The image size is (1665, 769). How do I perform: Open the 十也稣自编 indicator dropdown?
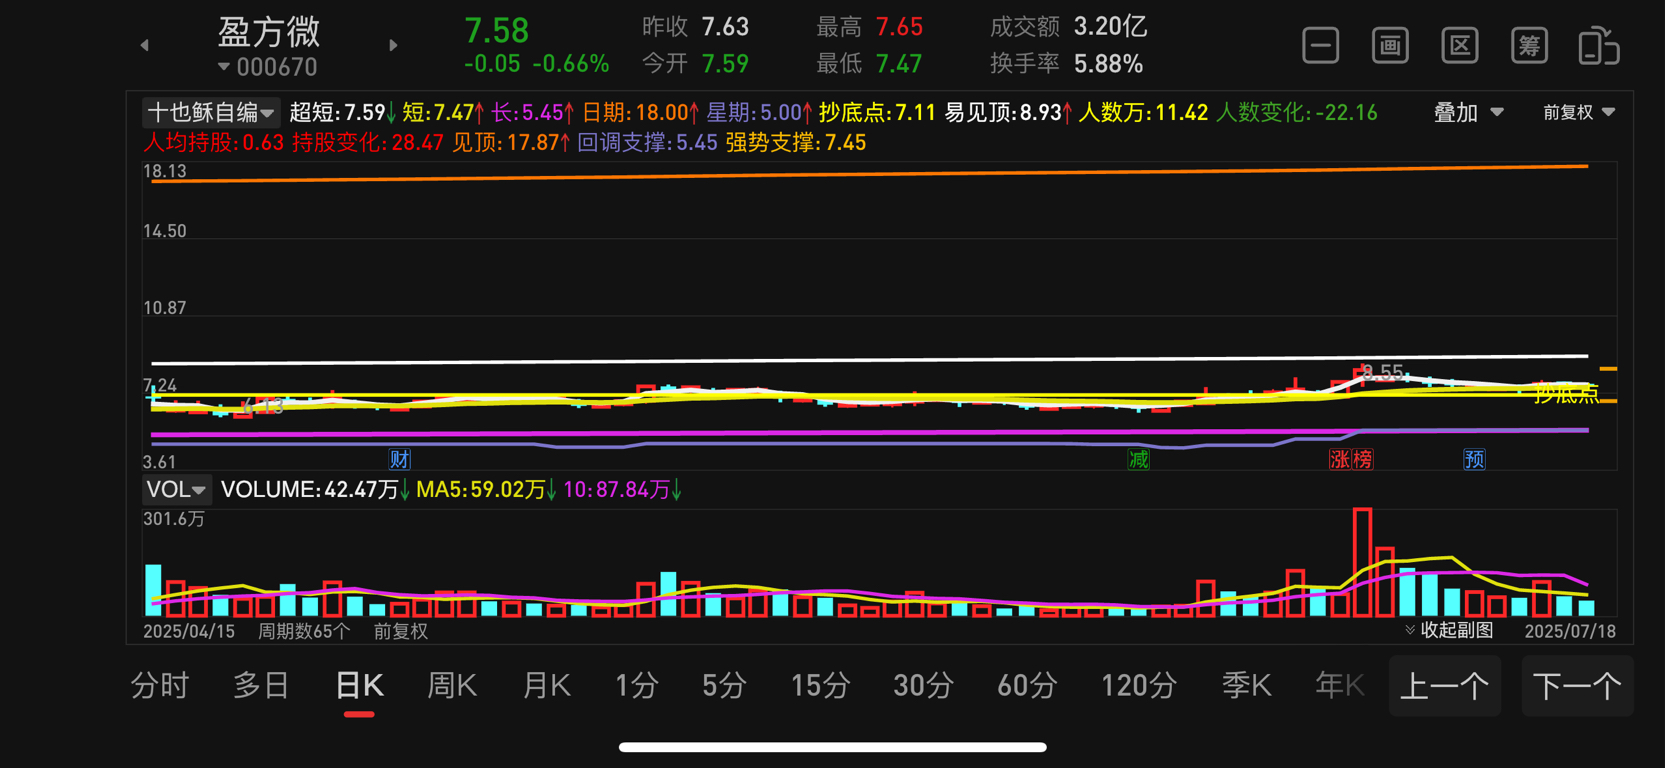click(210, 112)
